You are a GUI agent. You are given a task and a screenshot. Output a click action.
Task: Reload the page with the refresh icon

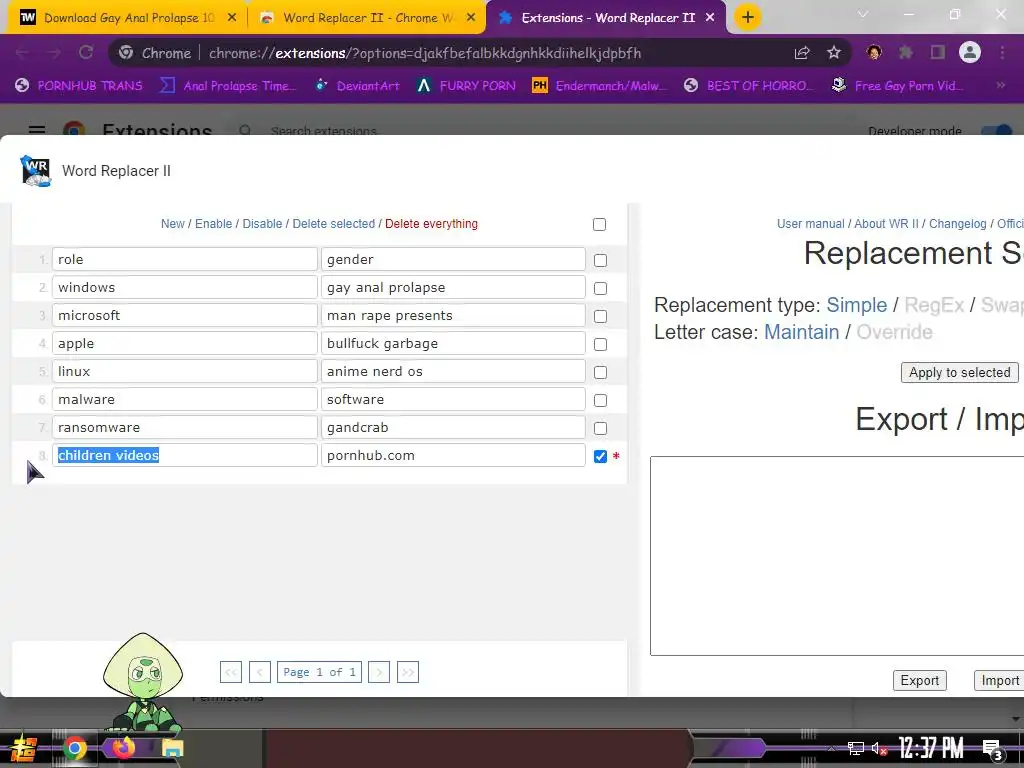click(86, 53)
